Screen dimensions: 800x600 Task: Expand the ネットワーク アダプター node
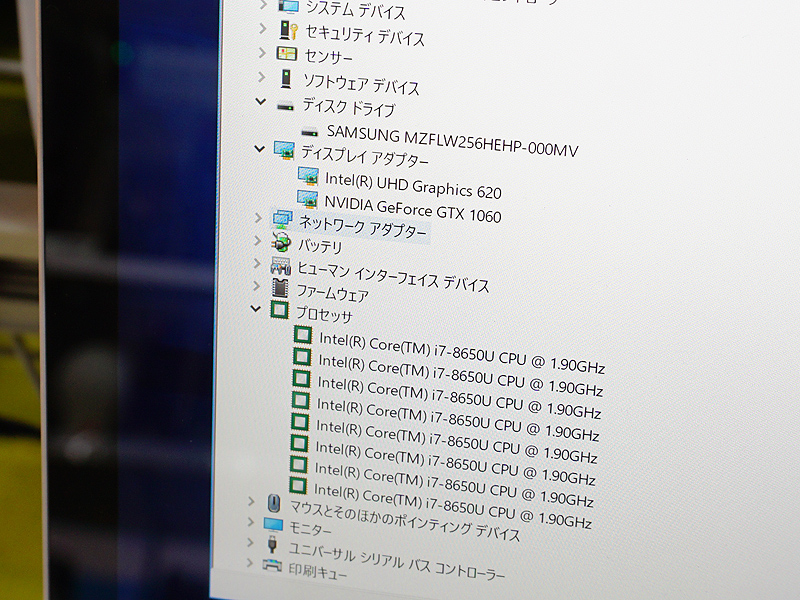259,218
